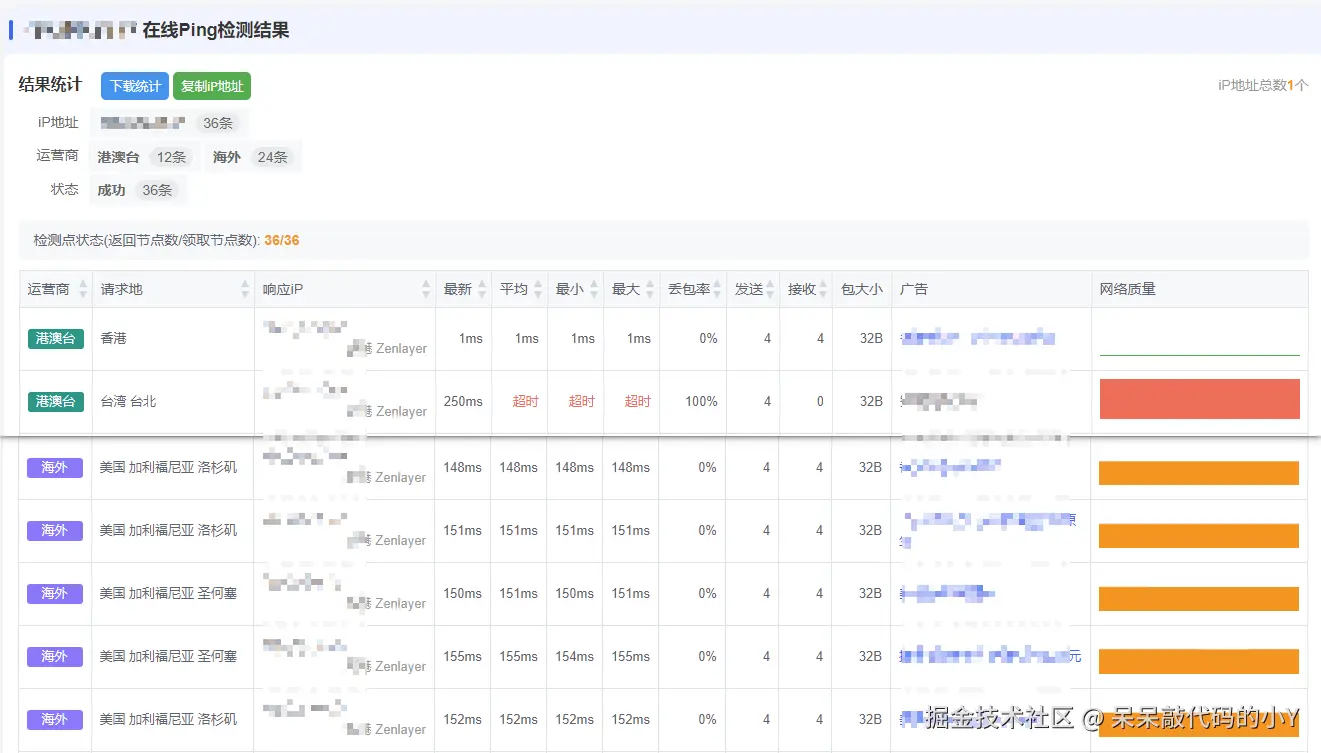This screenshot has height=753, width=1321.
Task: Click the 下载统计 download button
Action: tap(134, 86)
